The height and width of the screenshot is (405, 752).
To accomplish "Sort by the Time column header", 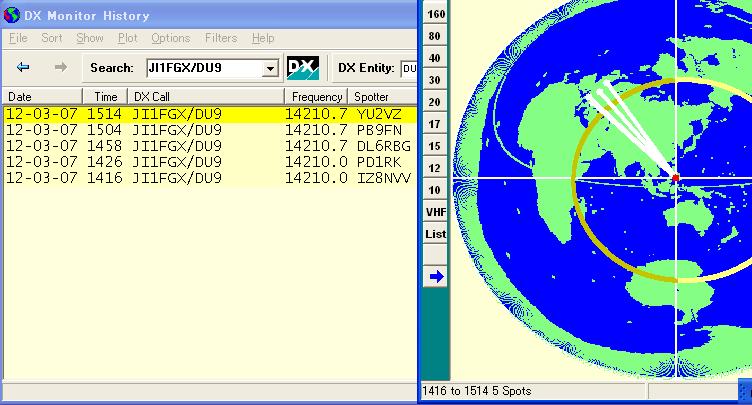I will 106,96.
